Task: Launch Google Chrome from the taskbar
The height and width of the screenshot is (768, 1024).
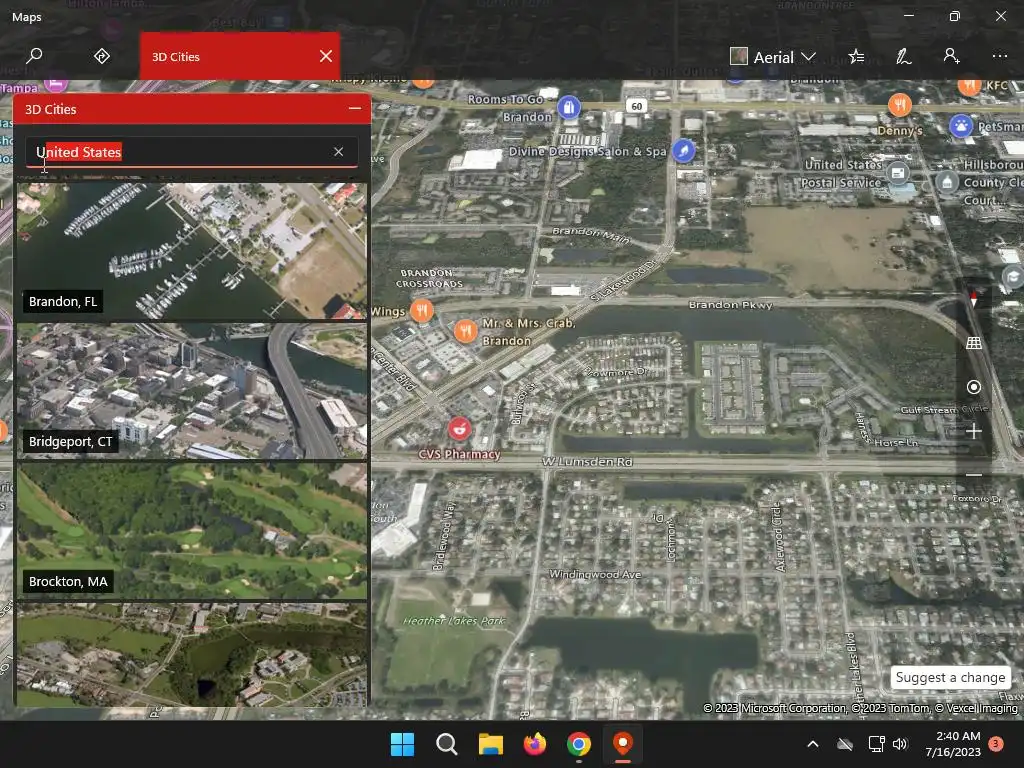Action: pyautogui.click(x=579, y=744)
